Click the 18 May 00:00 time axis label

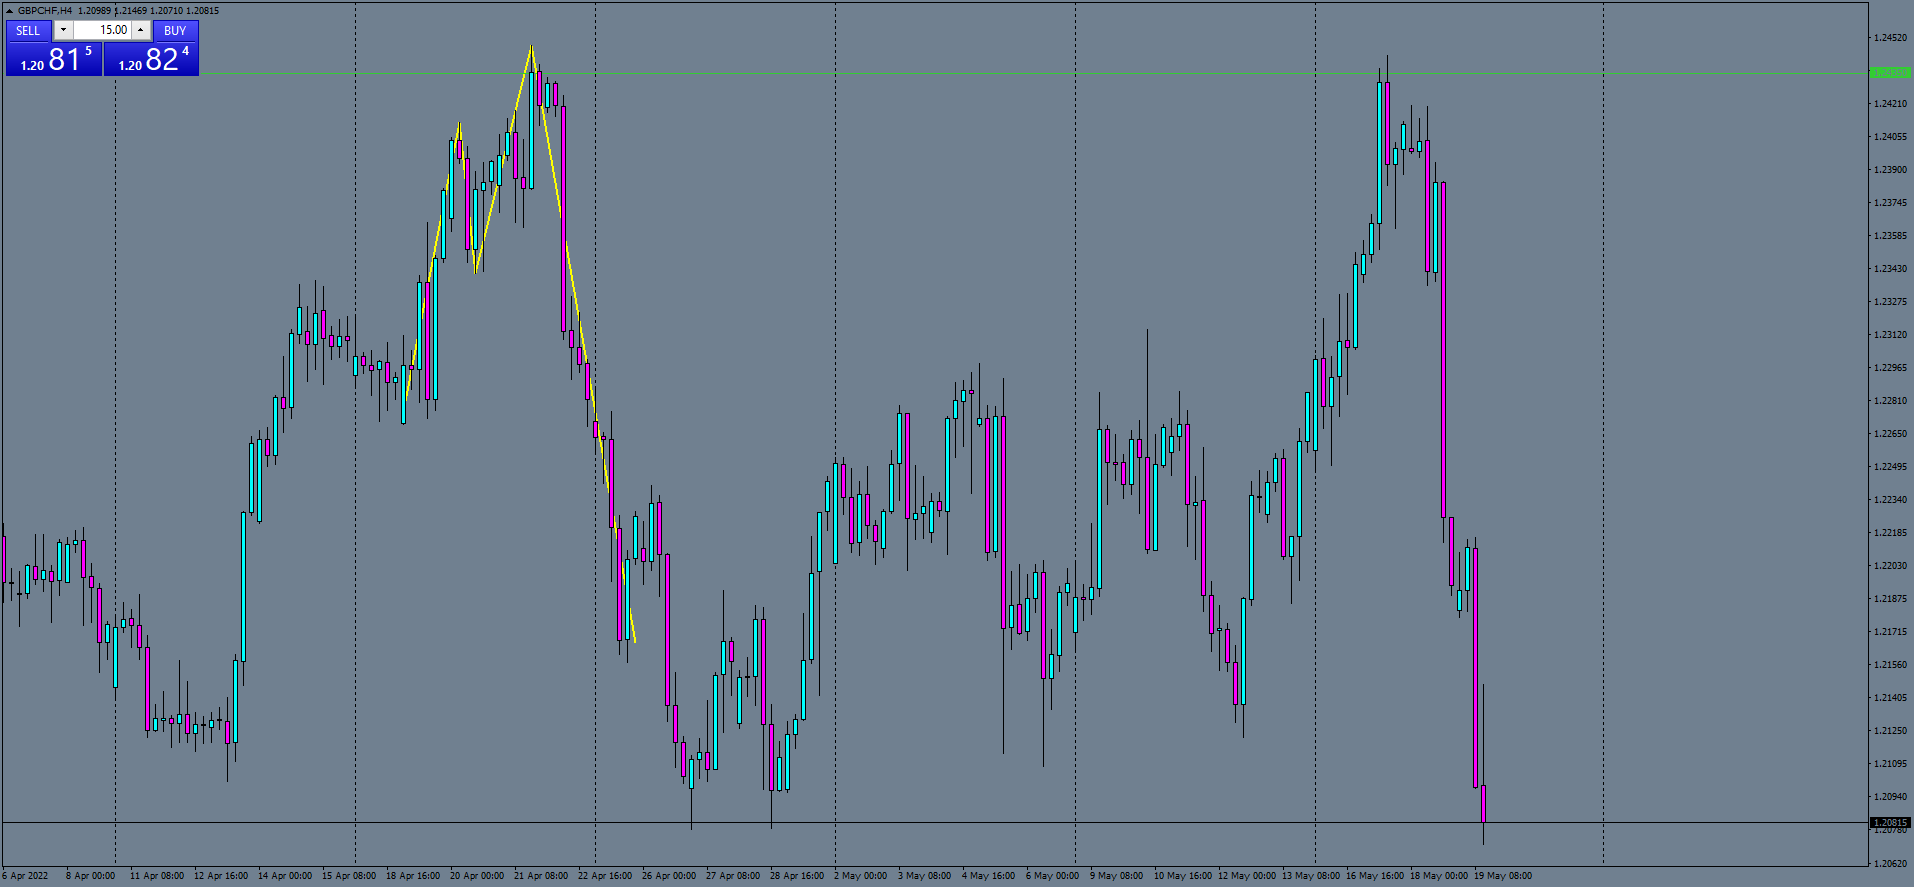click(1439, 876)
